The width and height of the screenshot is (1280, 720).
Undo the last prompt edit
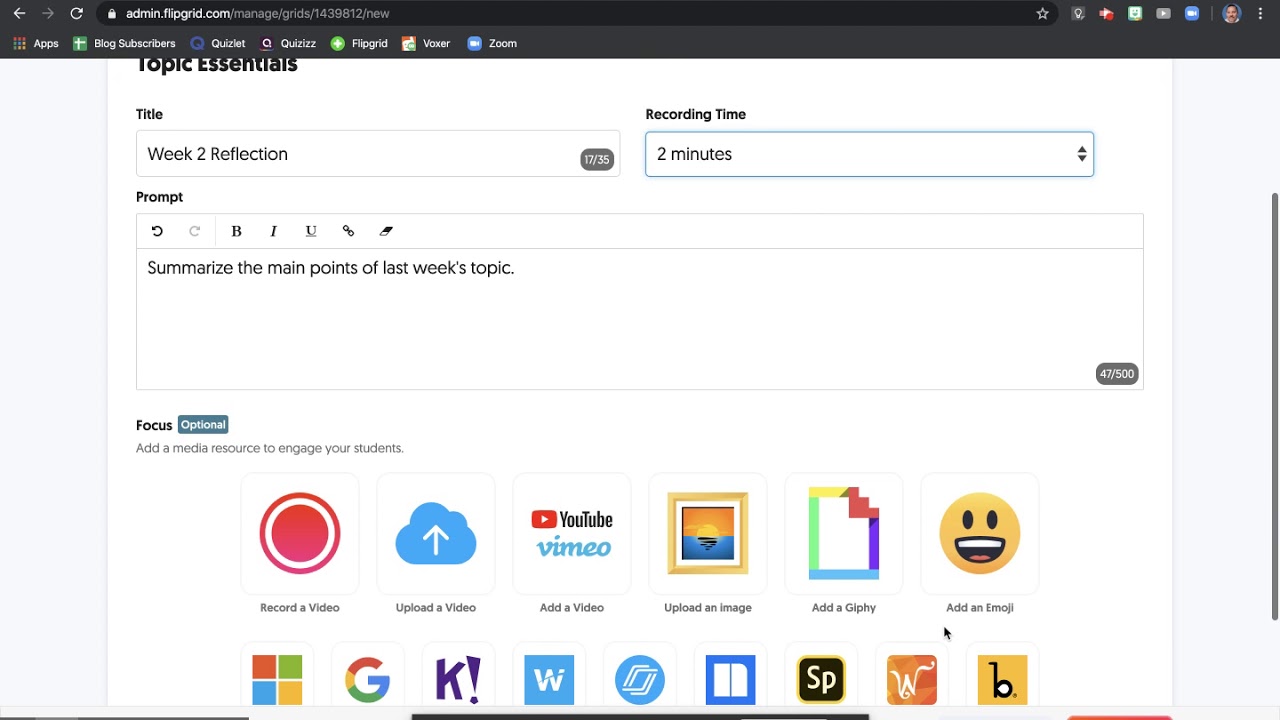tap(157, 231)
